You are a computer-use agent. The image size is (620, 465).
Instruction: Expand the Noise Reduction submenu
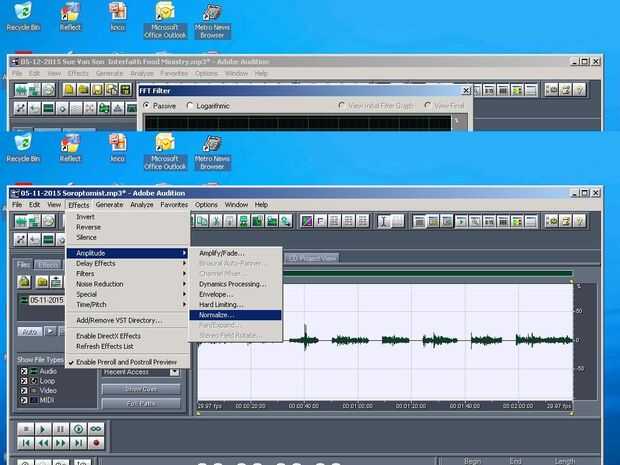127,284
